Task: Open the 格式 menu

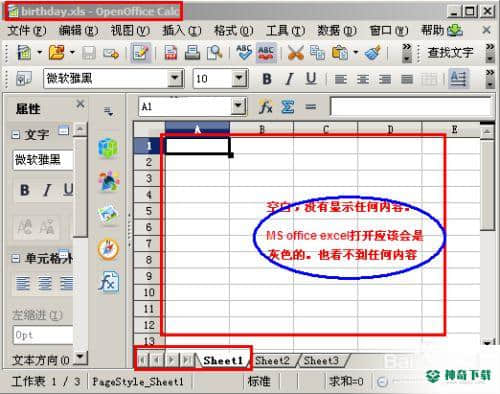Action: click(234, 31)
